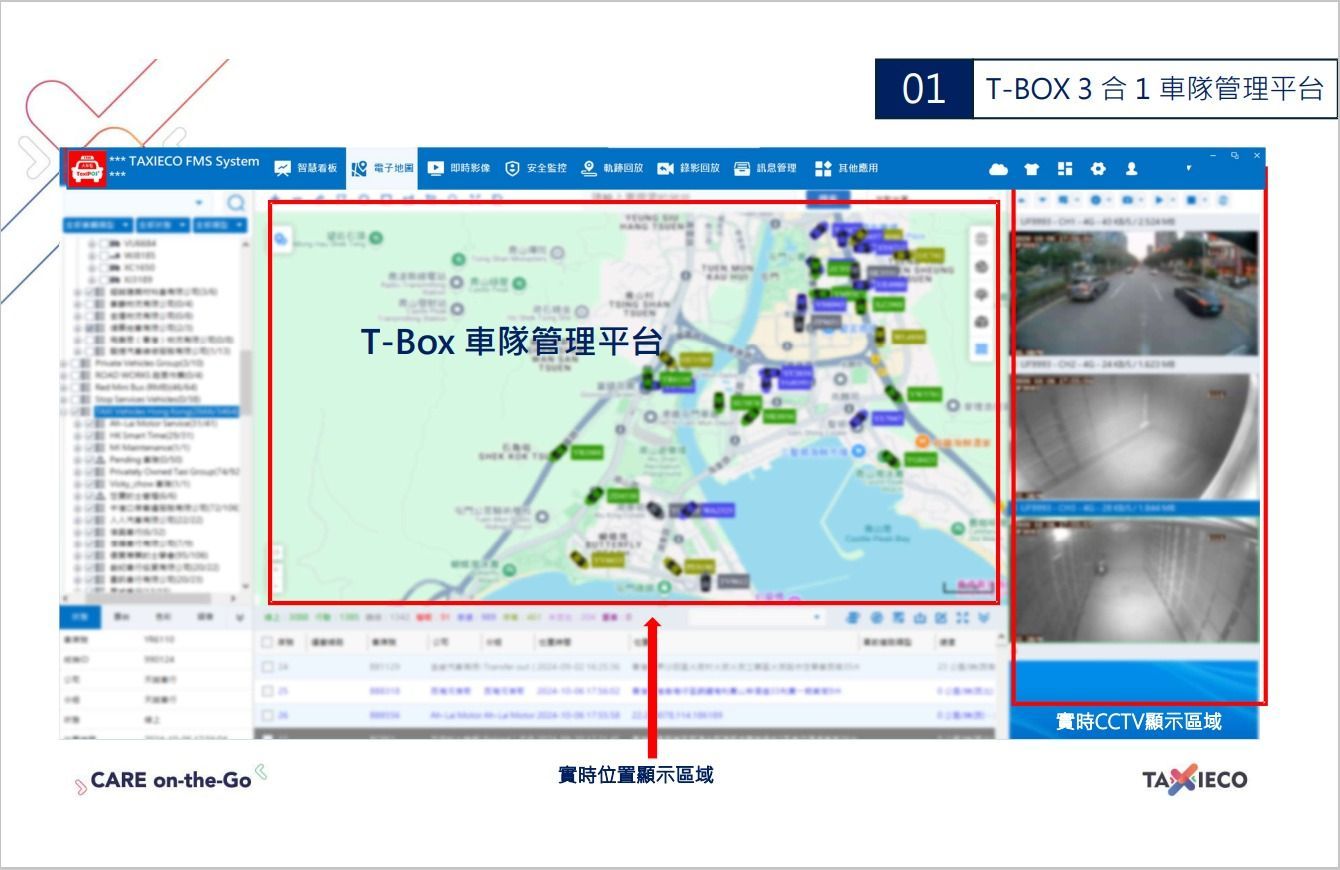Open the 軌跡回放 tab
The width and height of the screenshot is (1340, 870).
tap(612, 169)
